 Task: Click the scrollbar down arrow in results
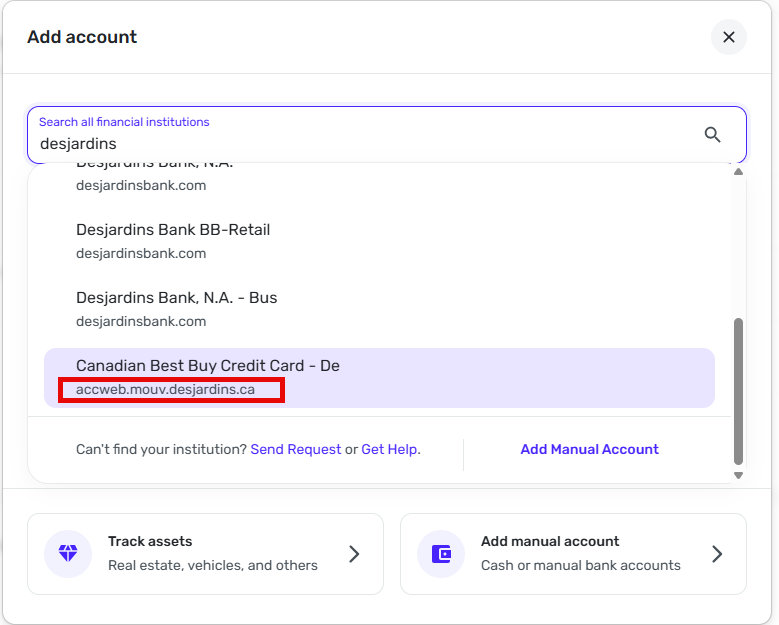pyautogui.click(x=738, y=475)
